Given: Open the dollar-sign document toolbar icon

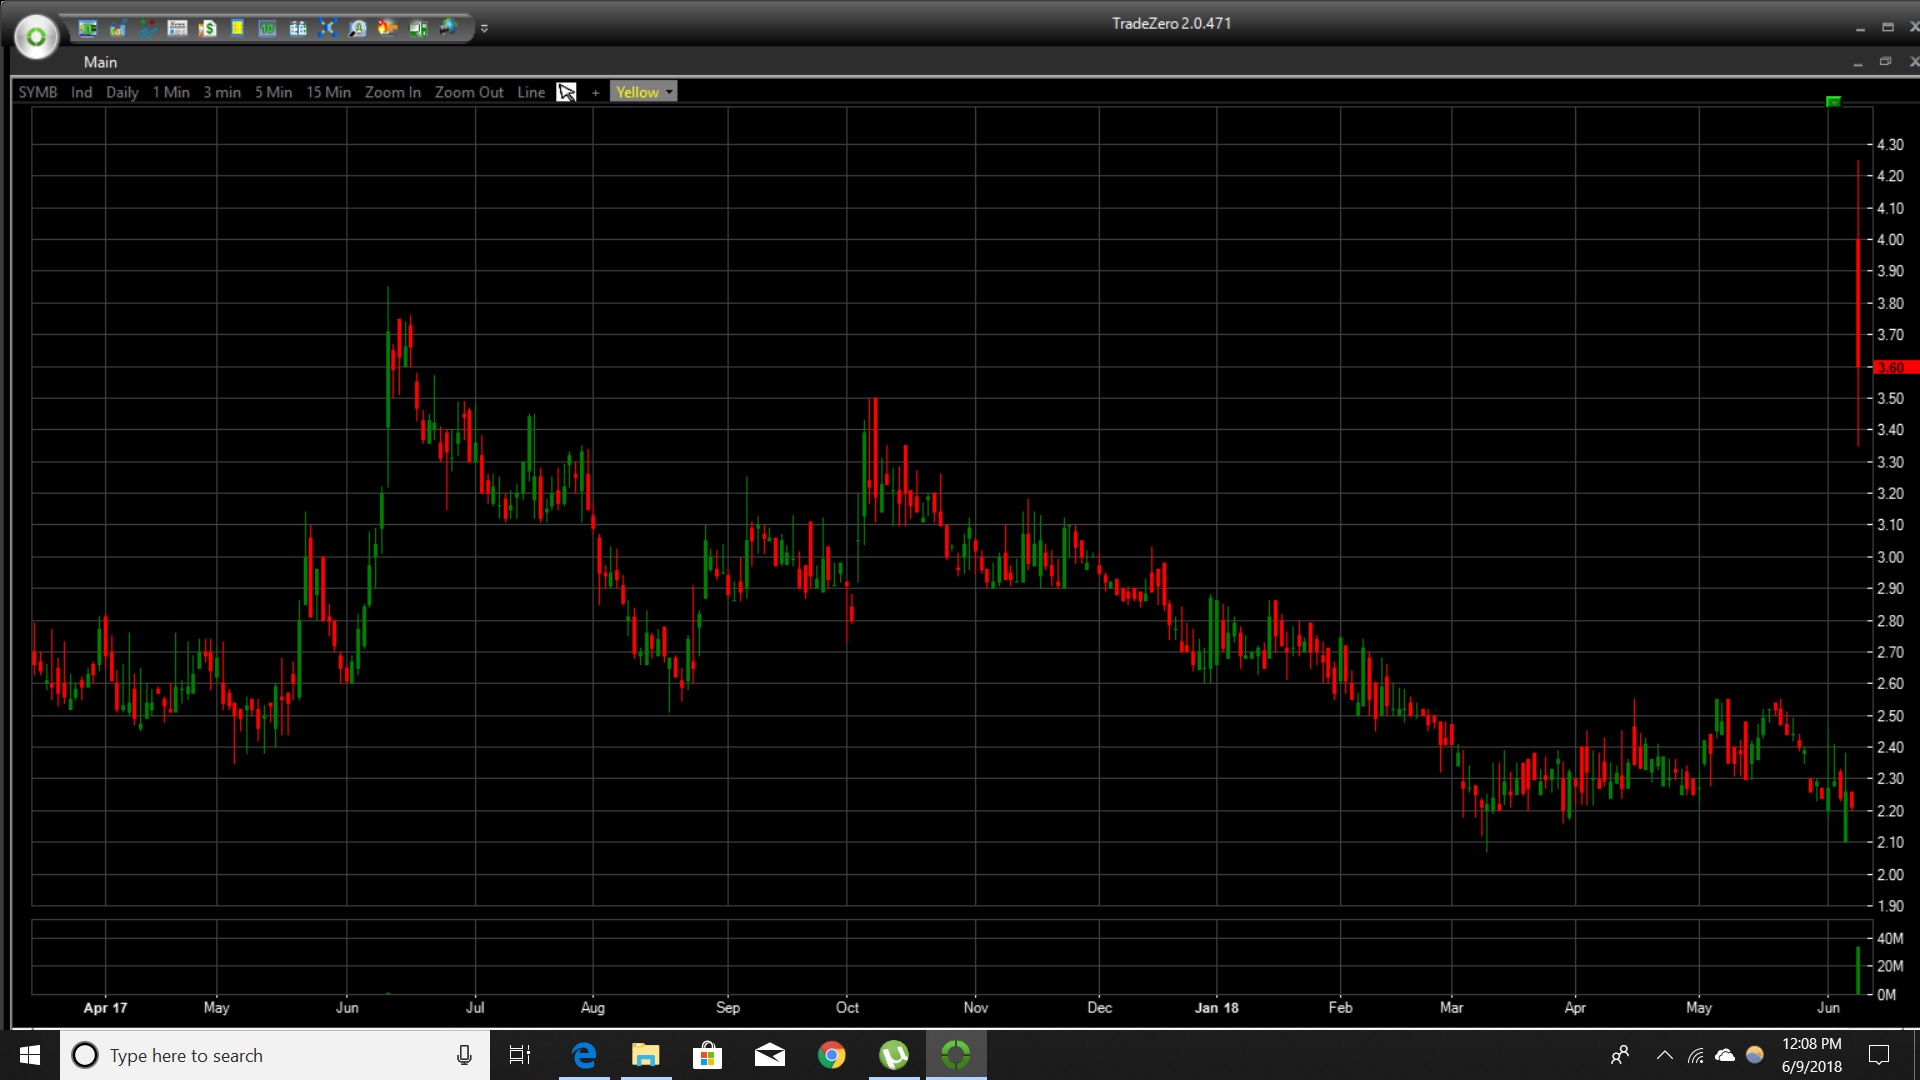Looking at the screenshot, I should tap(207, 28).
